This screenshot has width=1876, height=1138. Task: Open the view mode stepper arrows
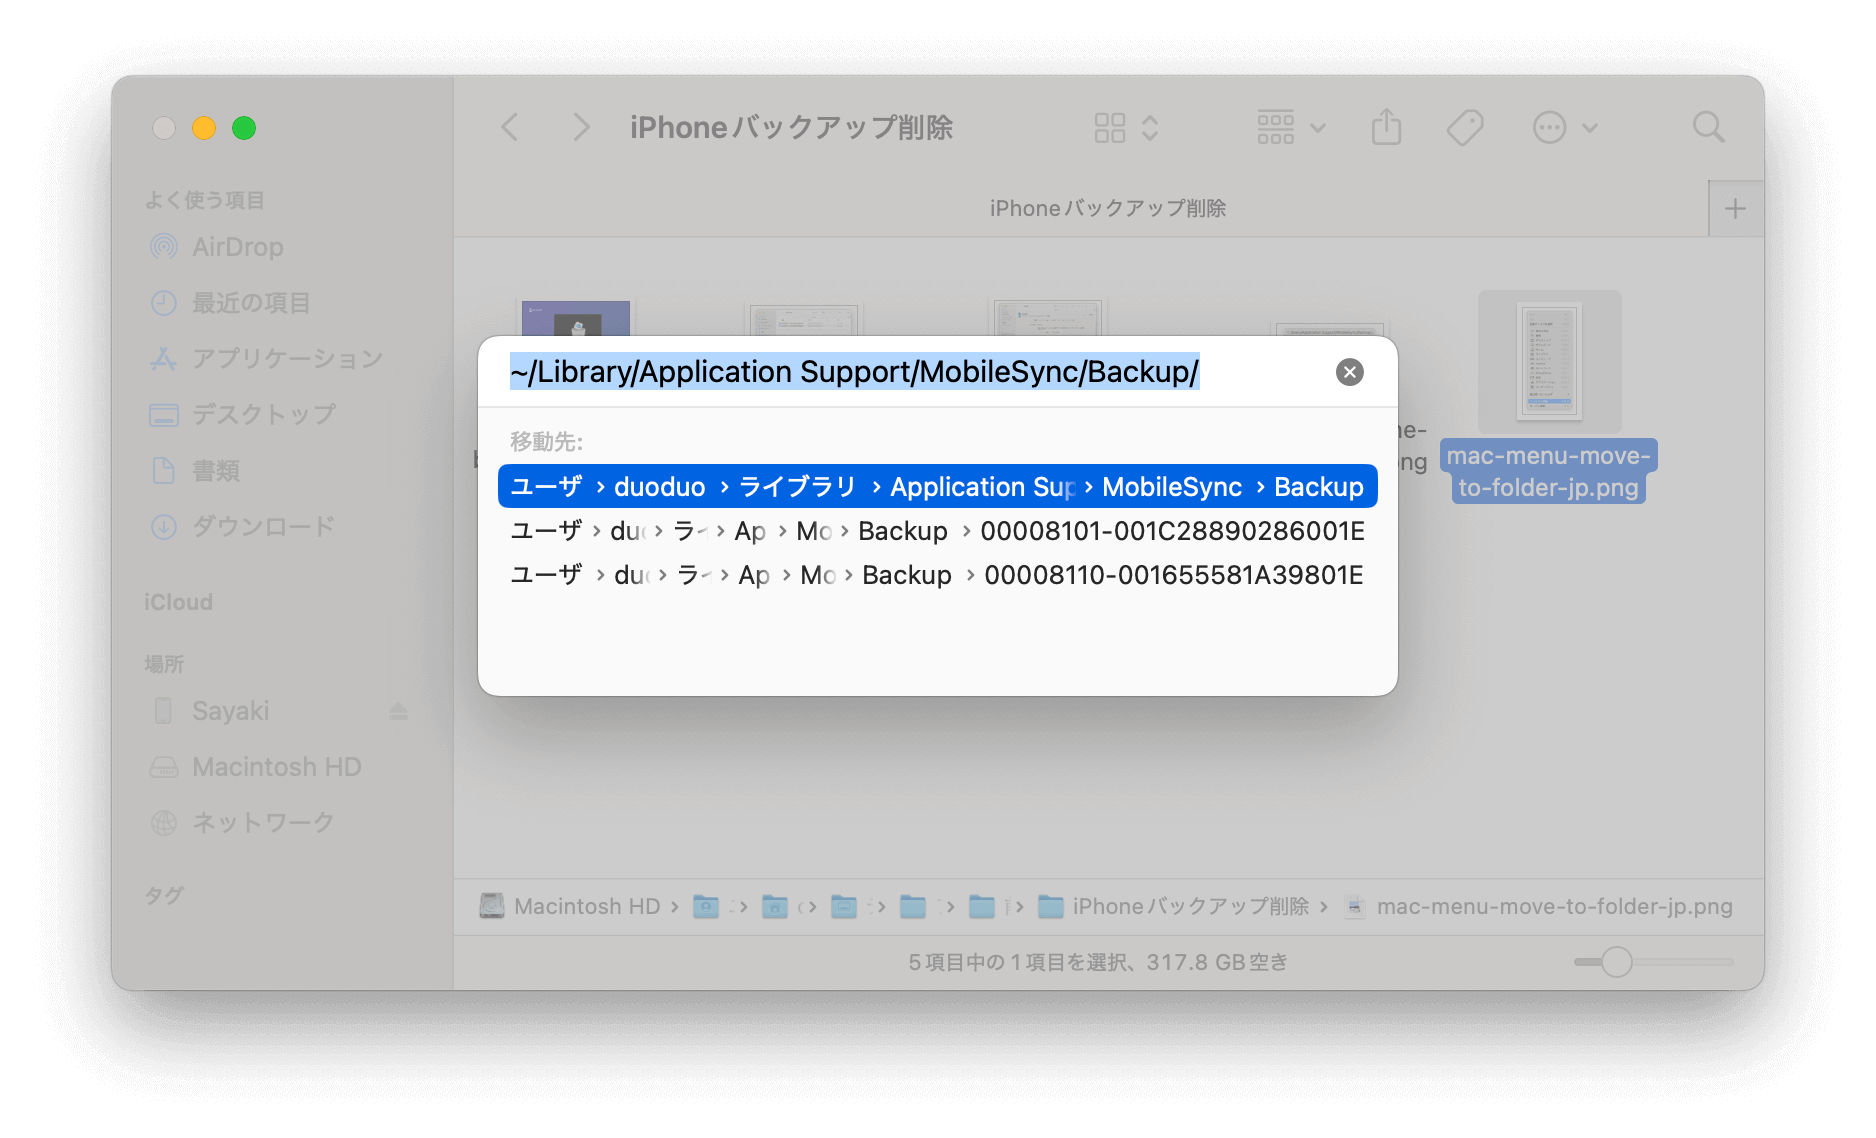[1150, 128]
